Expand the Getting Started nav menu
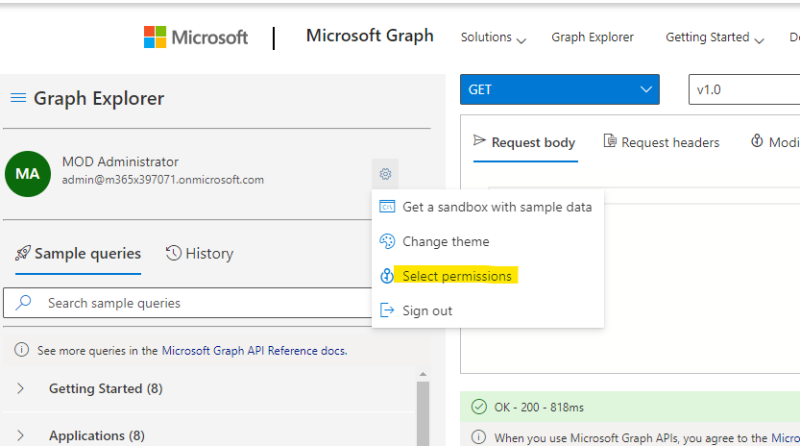Screen dimensions: 800x446 [714, 37]
